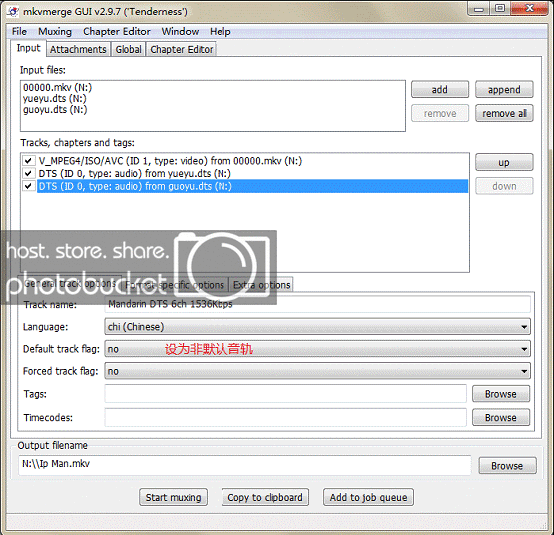Viewport: 554px width, 535px height.
Task: Select yueyu.dts in input files list
Action: coord(55,98)
